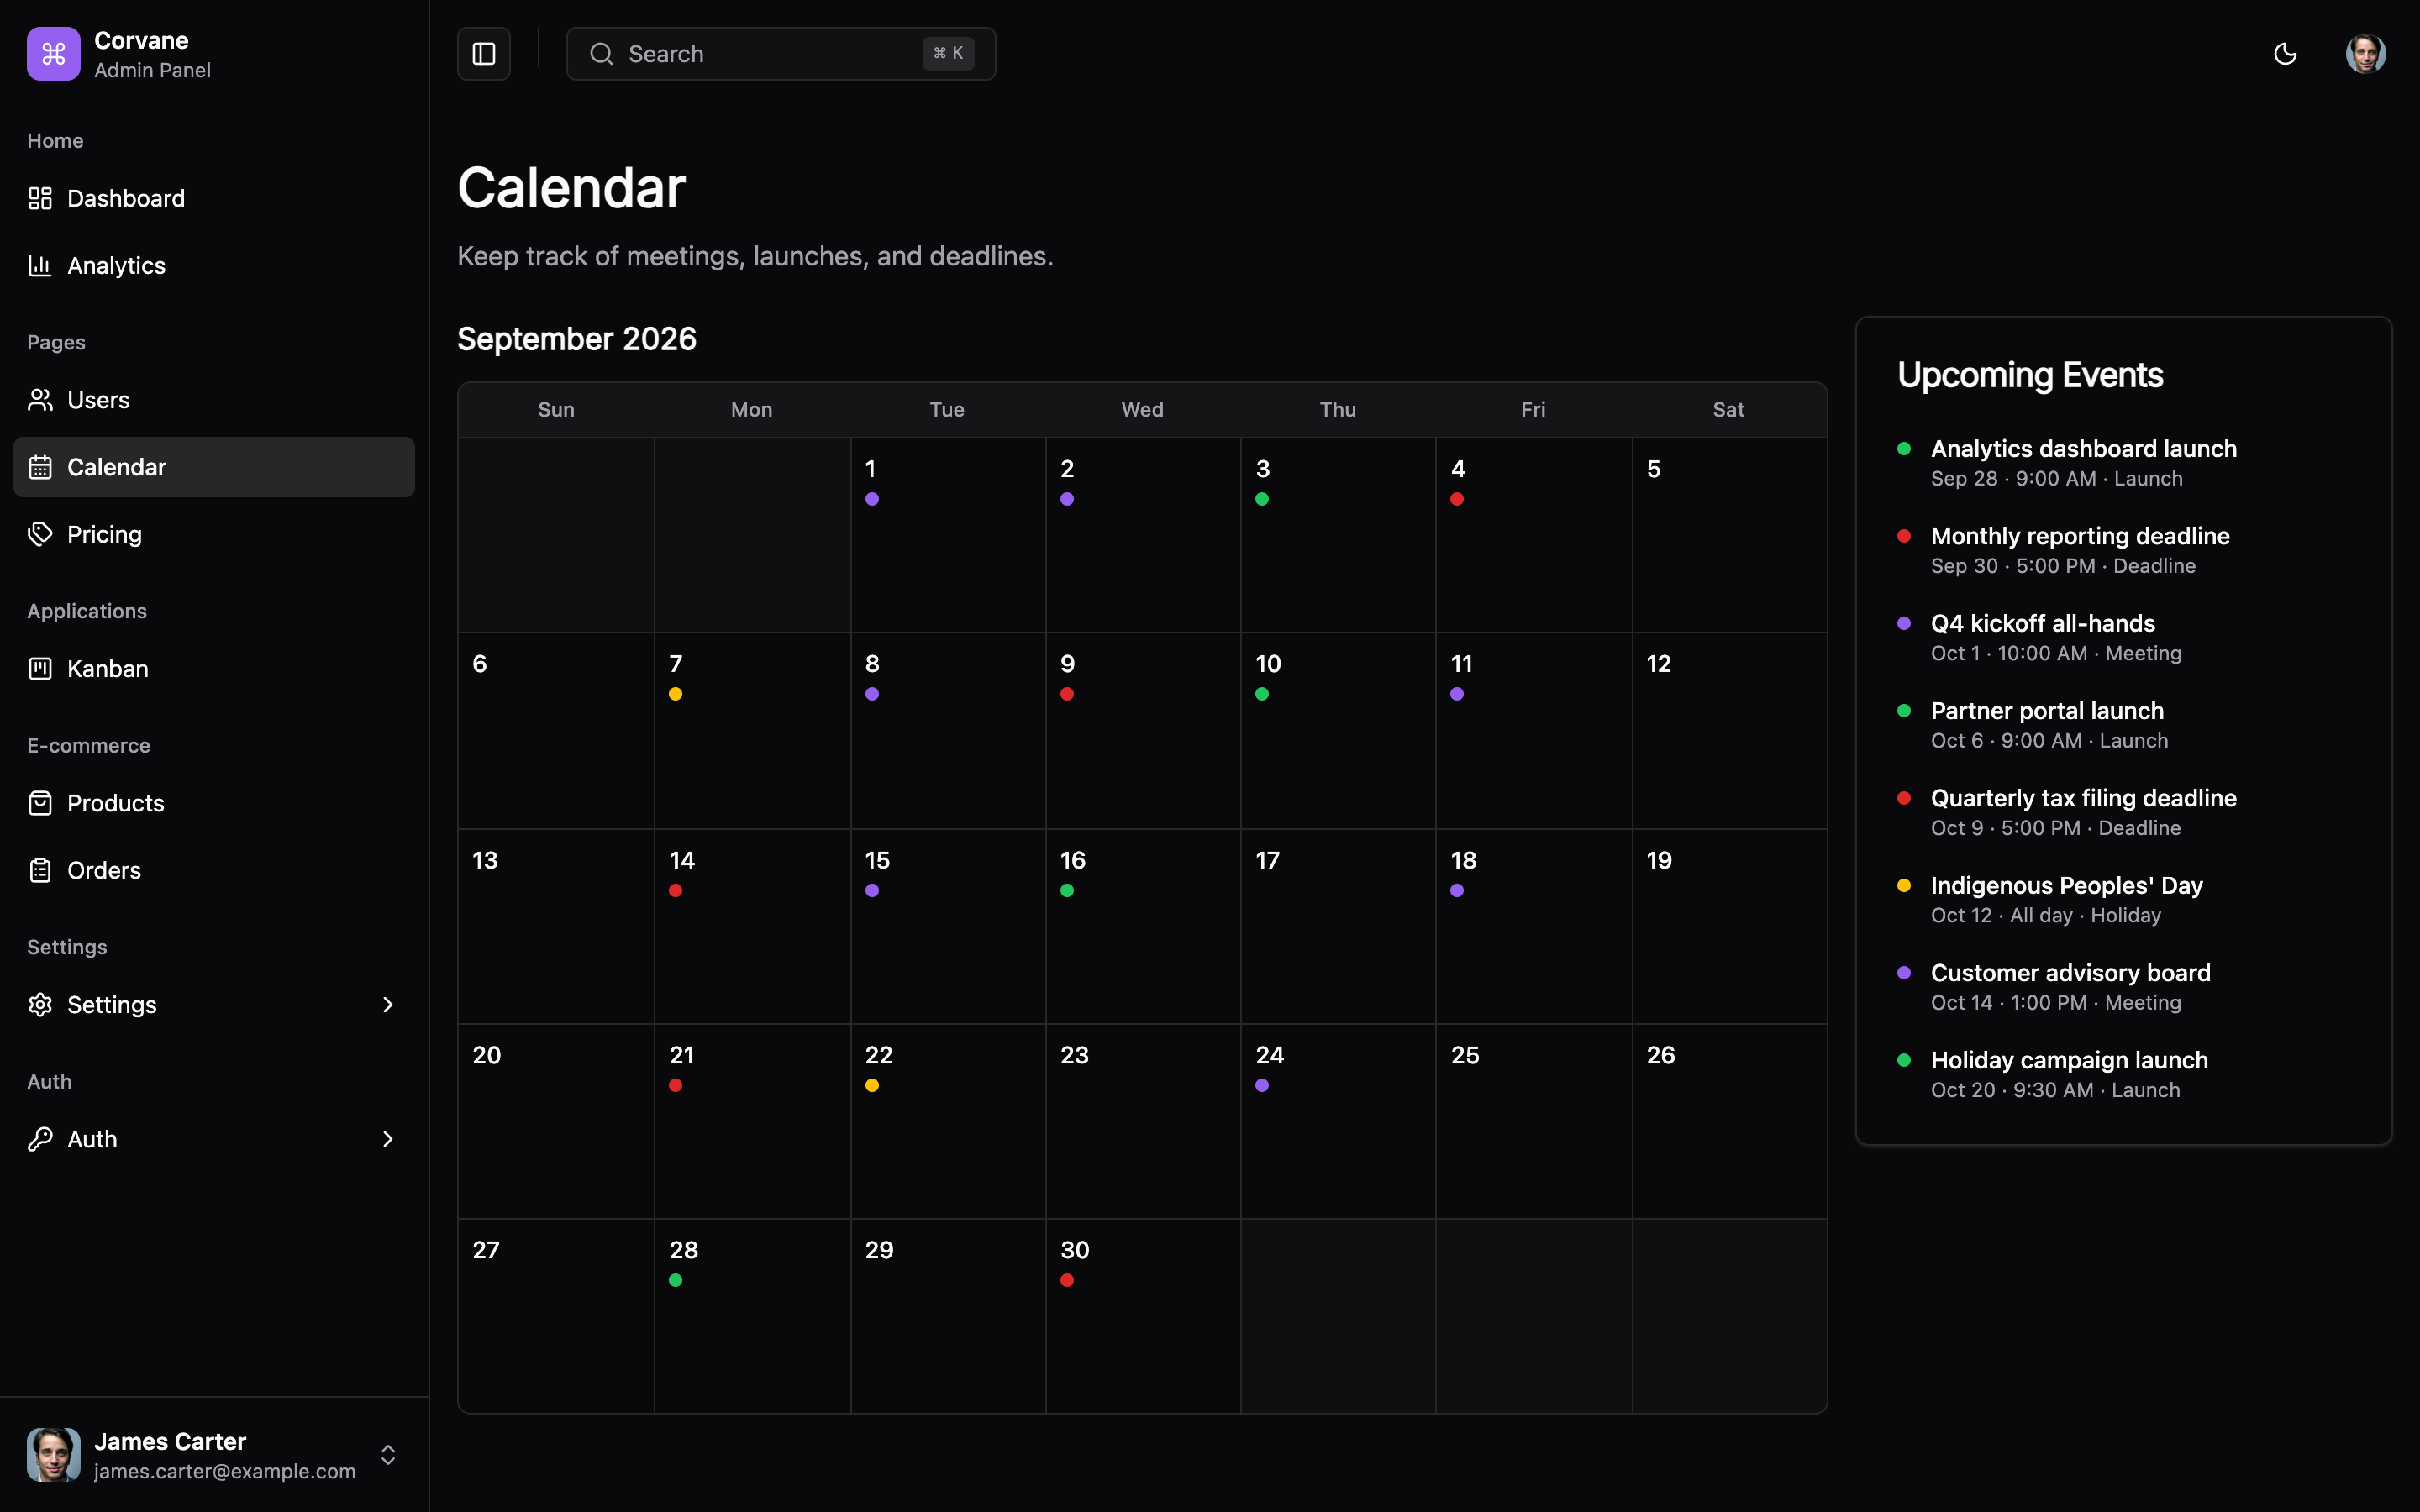Click the Analytics bar chart icon

(40, 265)
